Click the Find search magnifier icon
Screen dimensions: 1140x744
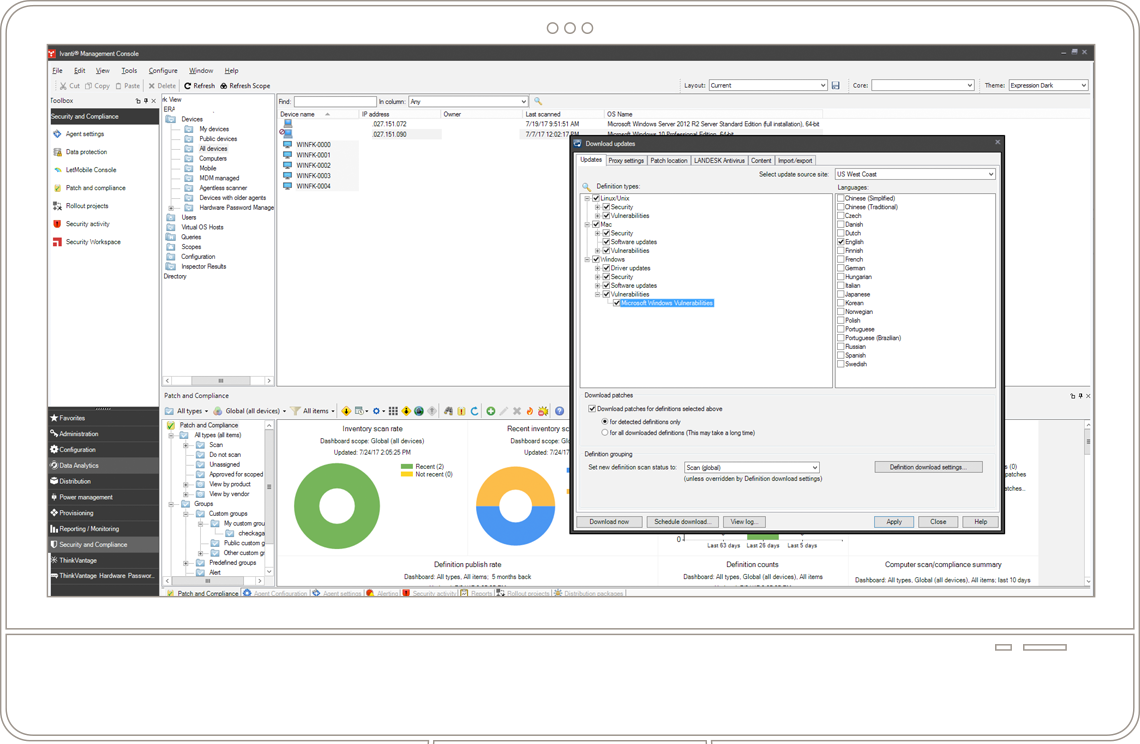tap(538, 101)
